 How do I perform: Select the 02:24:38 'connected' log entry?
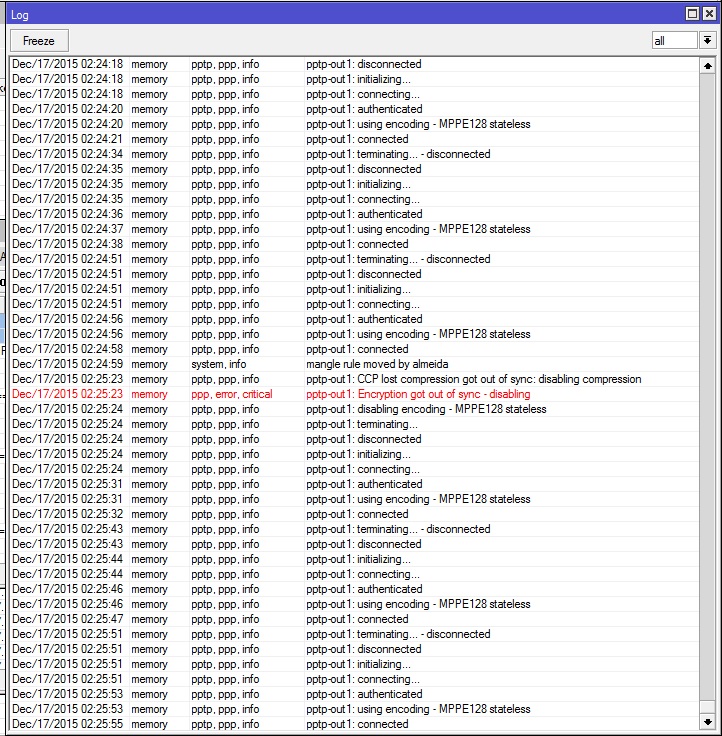point(354,244)
